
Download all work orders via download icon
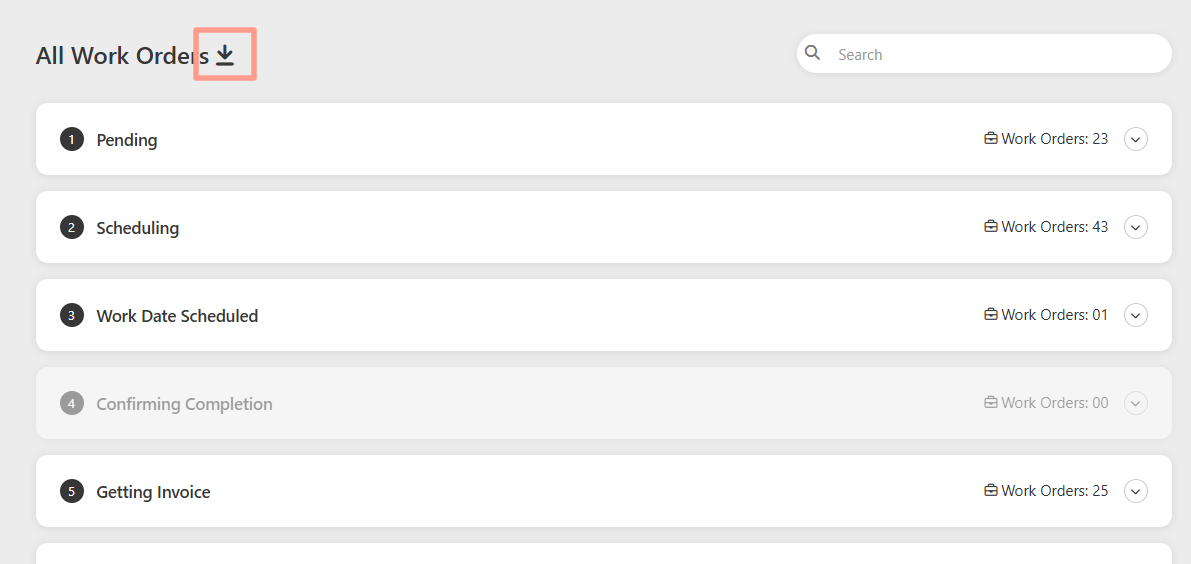point(225,55)
